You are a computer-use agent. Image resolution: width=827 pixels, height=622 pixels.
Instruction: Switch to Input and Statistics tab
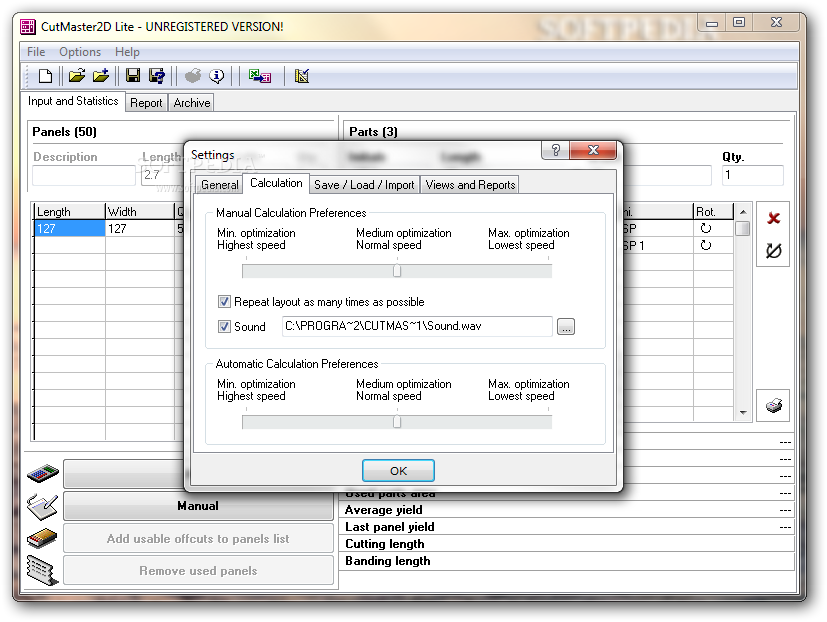tap(73, 101)
